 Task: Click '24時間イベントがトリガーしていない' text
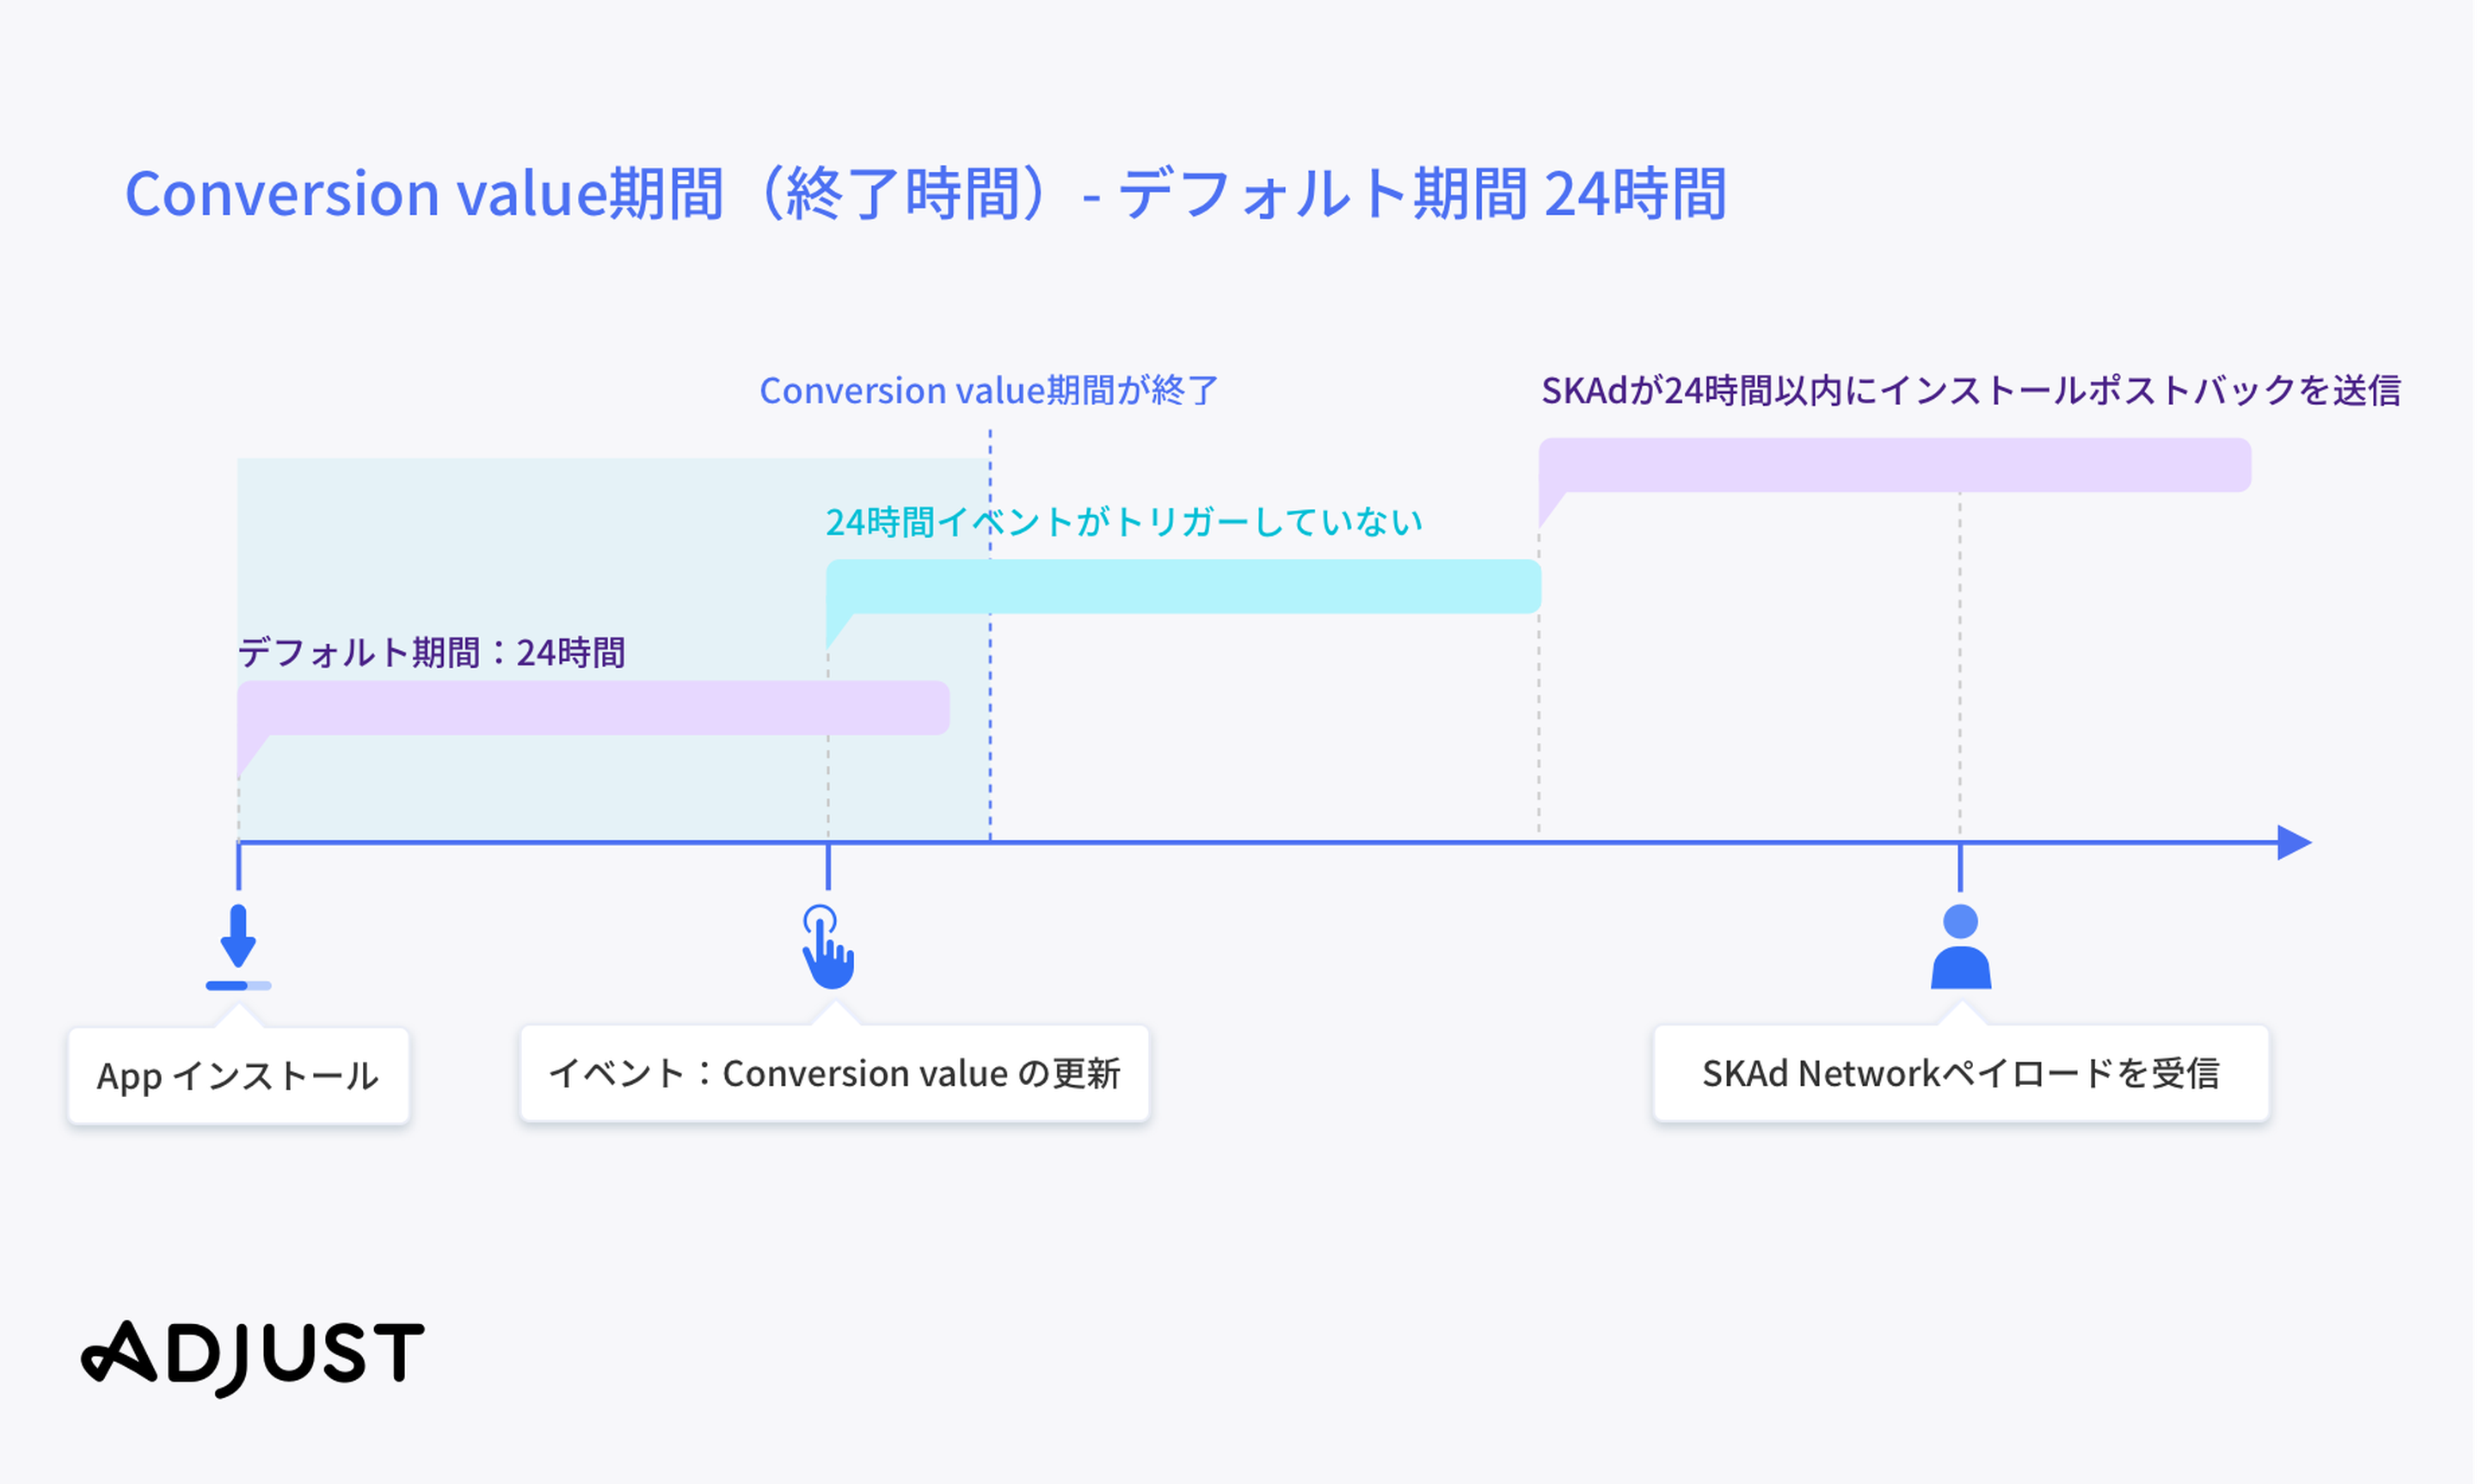[x=1125, y=522]
